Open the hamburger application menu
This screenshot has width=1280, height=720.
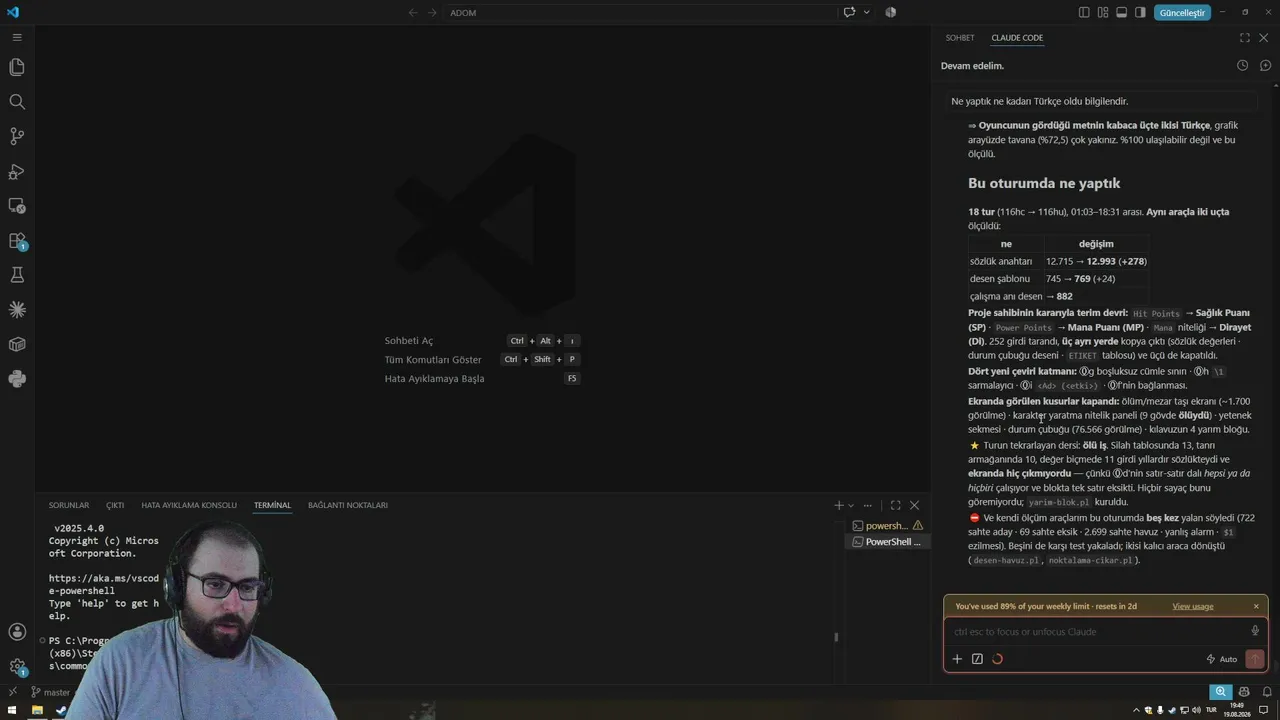point(17,37)
